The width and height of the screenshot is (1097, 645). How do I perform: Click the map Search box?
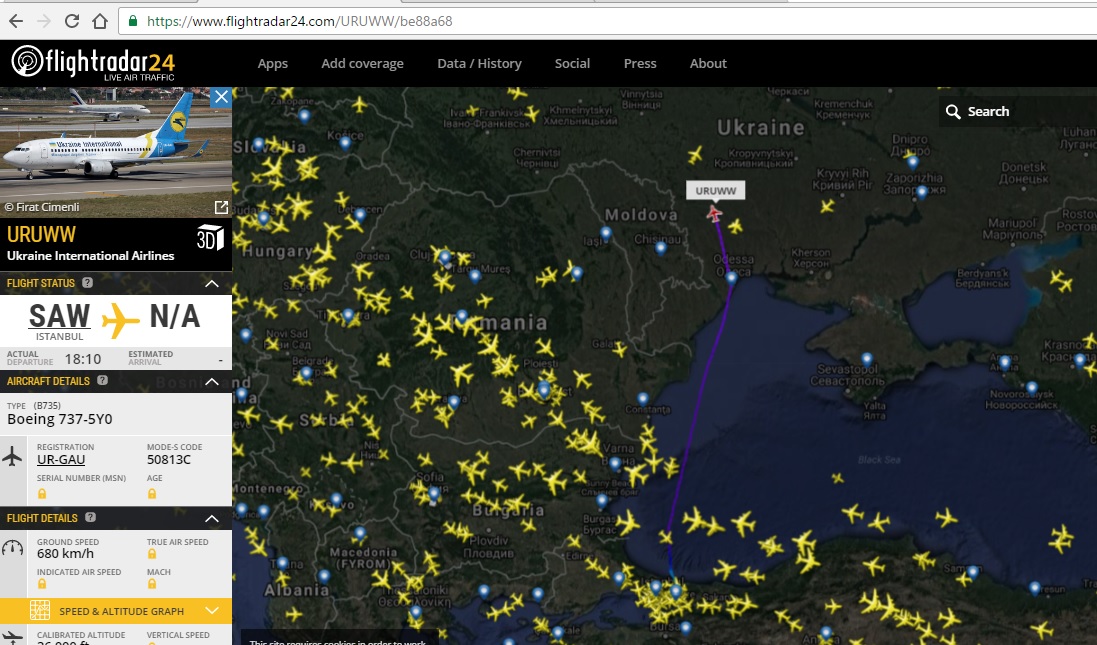pos(1015,112)
